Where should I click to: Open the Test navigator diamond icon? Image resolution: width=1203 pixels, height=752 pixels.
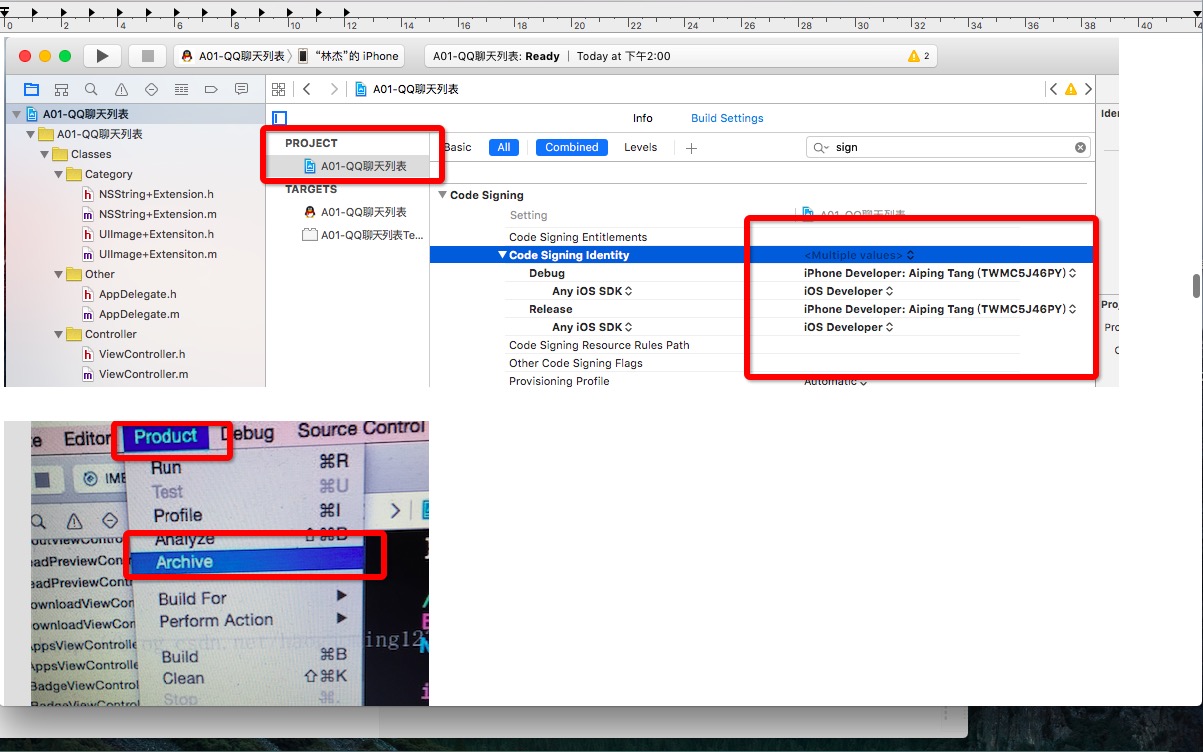[x=151, y=89]
